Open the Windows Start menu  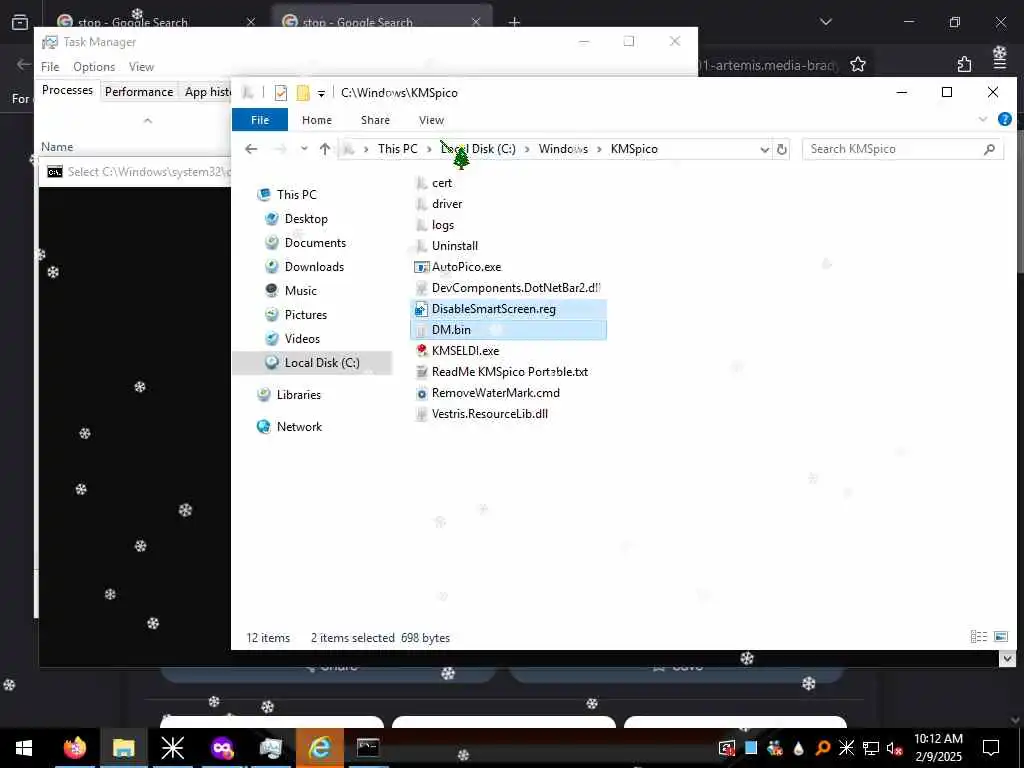[24, 748]
